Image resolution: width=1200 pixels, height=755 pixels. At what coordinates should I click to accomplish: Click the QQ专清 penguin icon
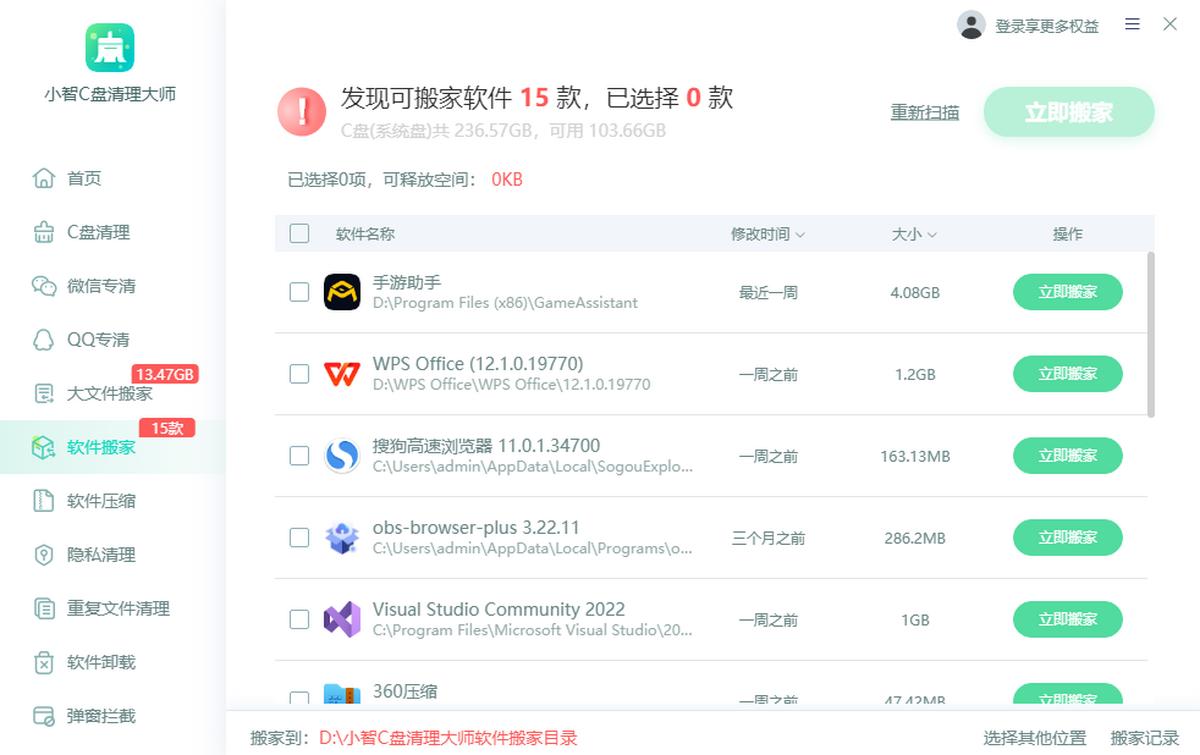[44, 339]
